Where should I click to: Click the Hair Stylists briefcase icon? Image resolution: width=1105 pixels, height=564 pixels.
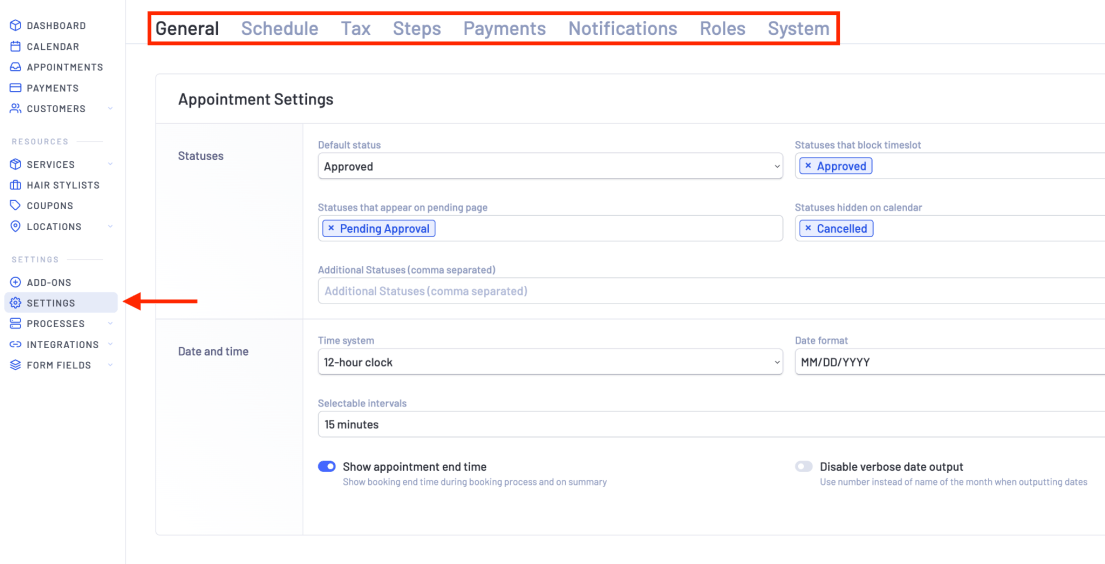(16, 185)
